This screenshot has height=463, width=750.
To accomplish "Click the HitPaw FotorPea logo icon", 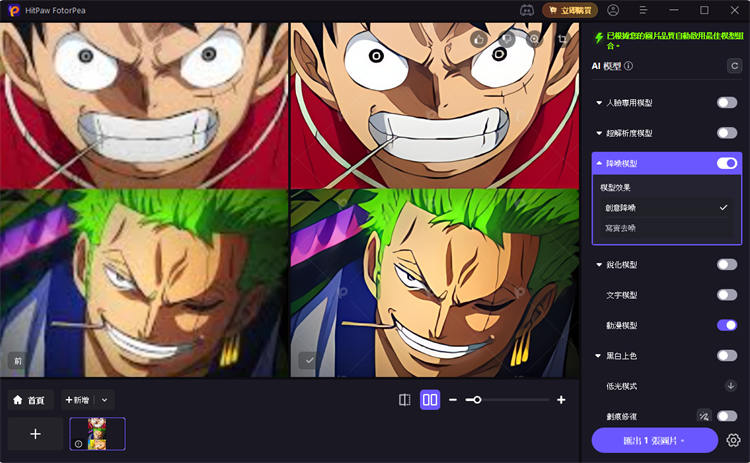I will (x=13, y=10).
